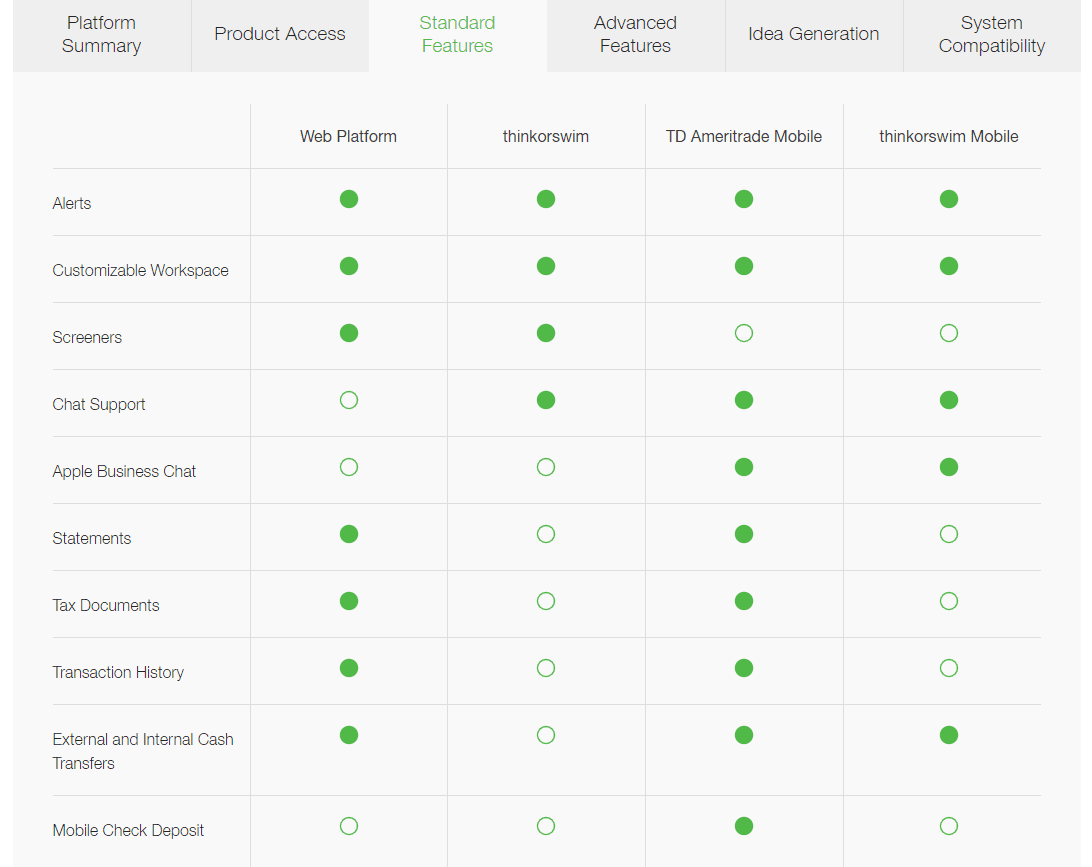Click the Tax Documents row label
Image resolution: width=1092 pixels, height=867 pixels.
106,605
